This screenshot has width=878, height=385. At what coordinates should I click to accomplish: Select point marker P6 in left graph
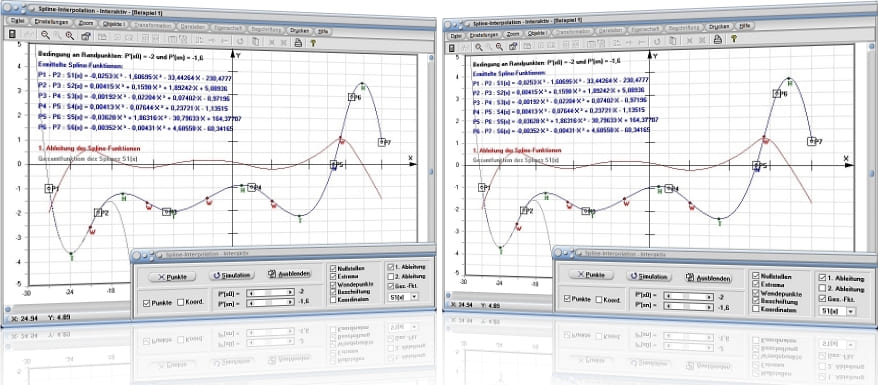(x=352, y=97)
